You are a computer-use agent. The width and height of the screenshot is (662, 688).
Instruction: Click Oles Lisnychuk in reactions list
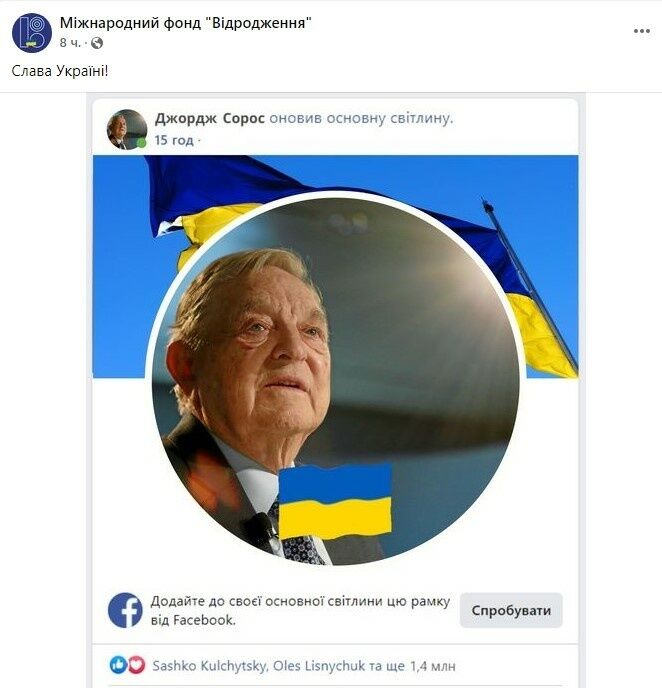point(319,666)
